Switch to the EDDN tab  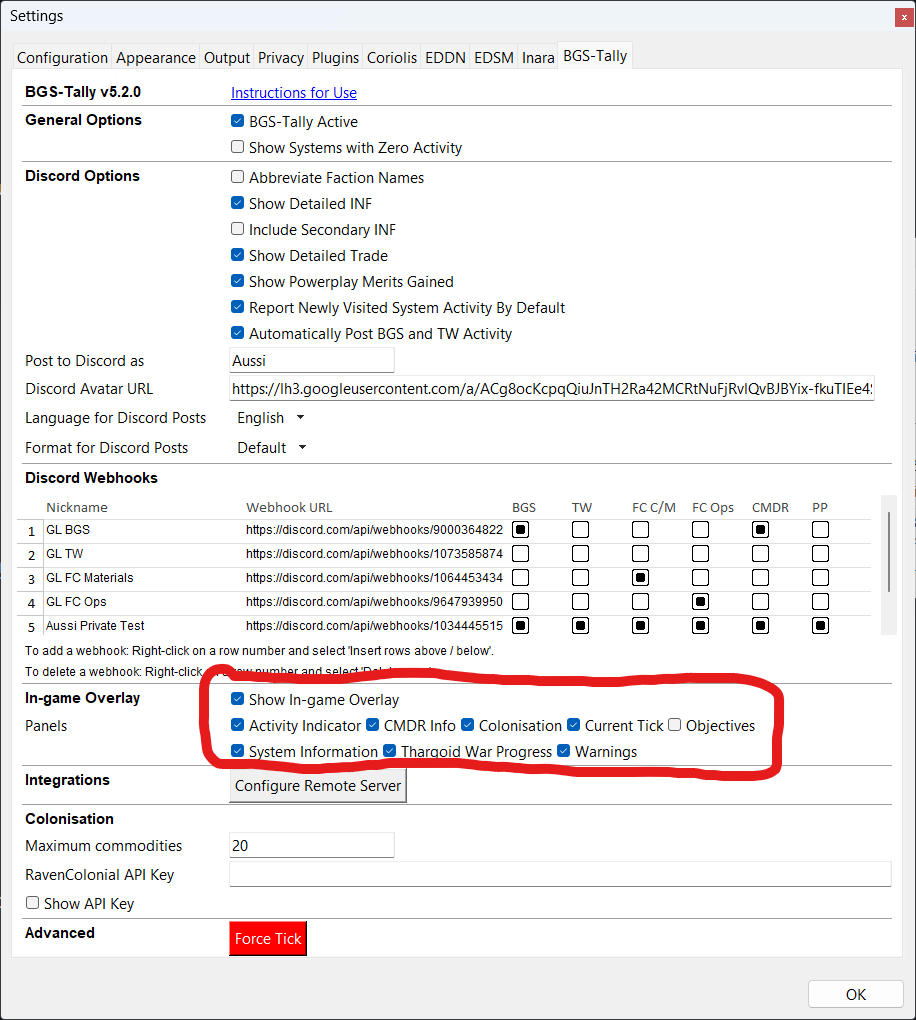pyautogui.click(x=445, y=58)
